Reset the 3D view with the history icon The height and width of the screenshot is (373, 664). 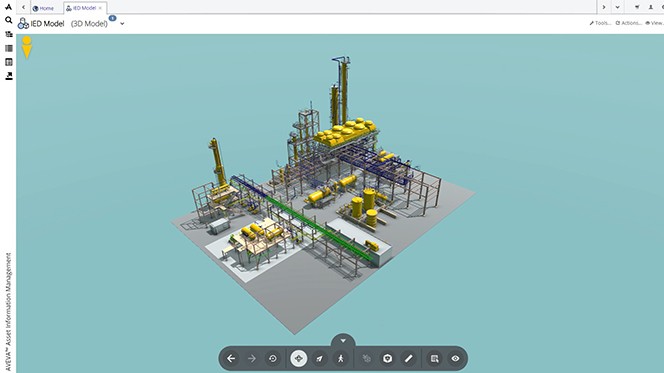click(x=273, y=359)
